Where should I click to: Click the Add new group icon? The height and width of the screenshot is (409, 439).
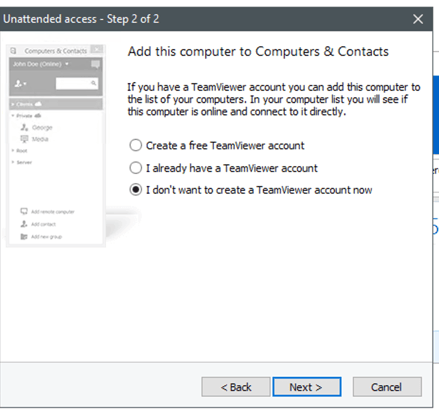click(24, 237)
